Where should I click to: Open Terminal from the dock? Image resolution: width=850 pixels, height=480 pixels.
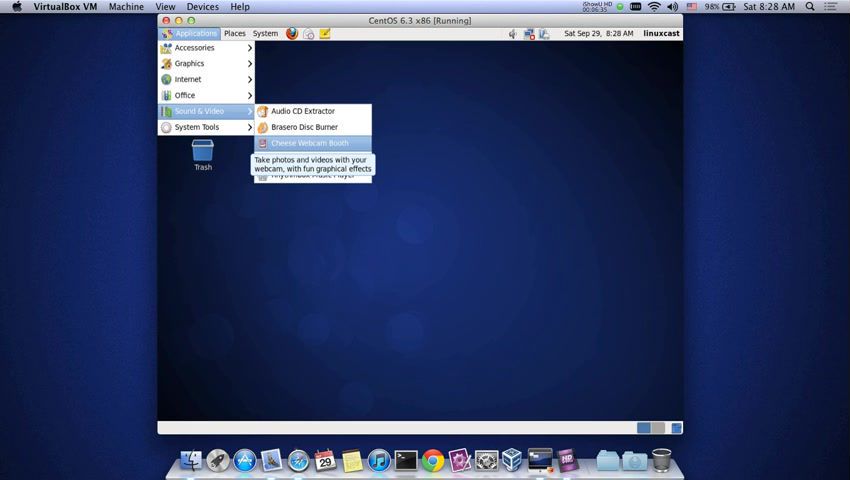click(x=405, y=460)
